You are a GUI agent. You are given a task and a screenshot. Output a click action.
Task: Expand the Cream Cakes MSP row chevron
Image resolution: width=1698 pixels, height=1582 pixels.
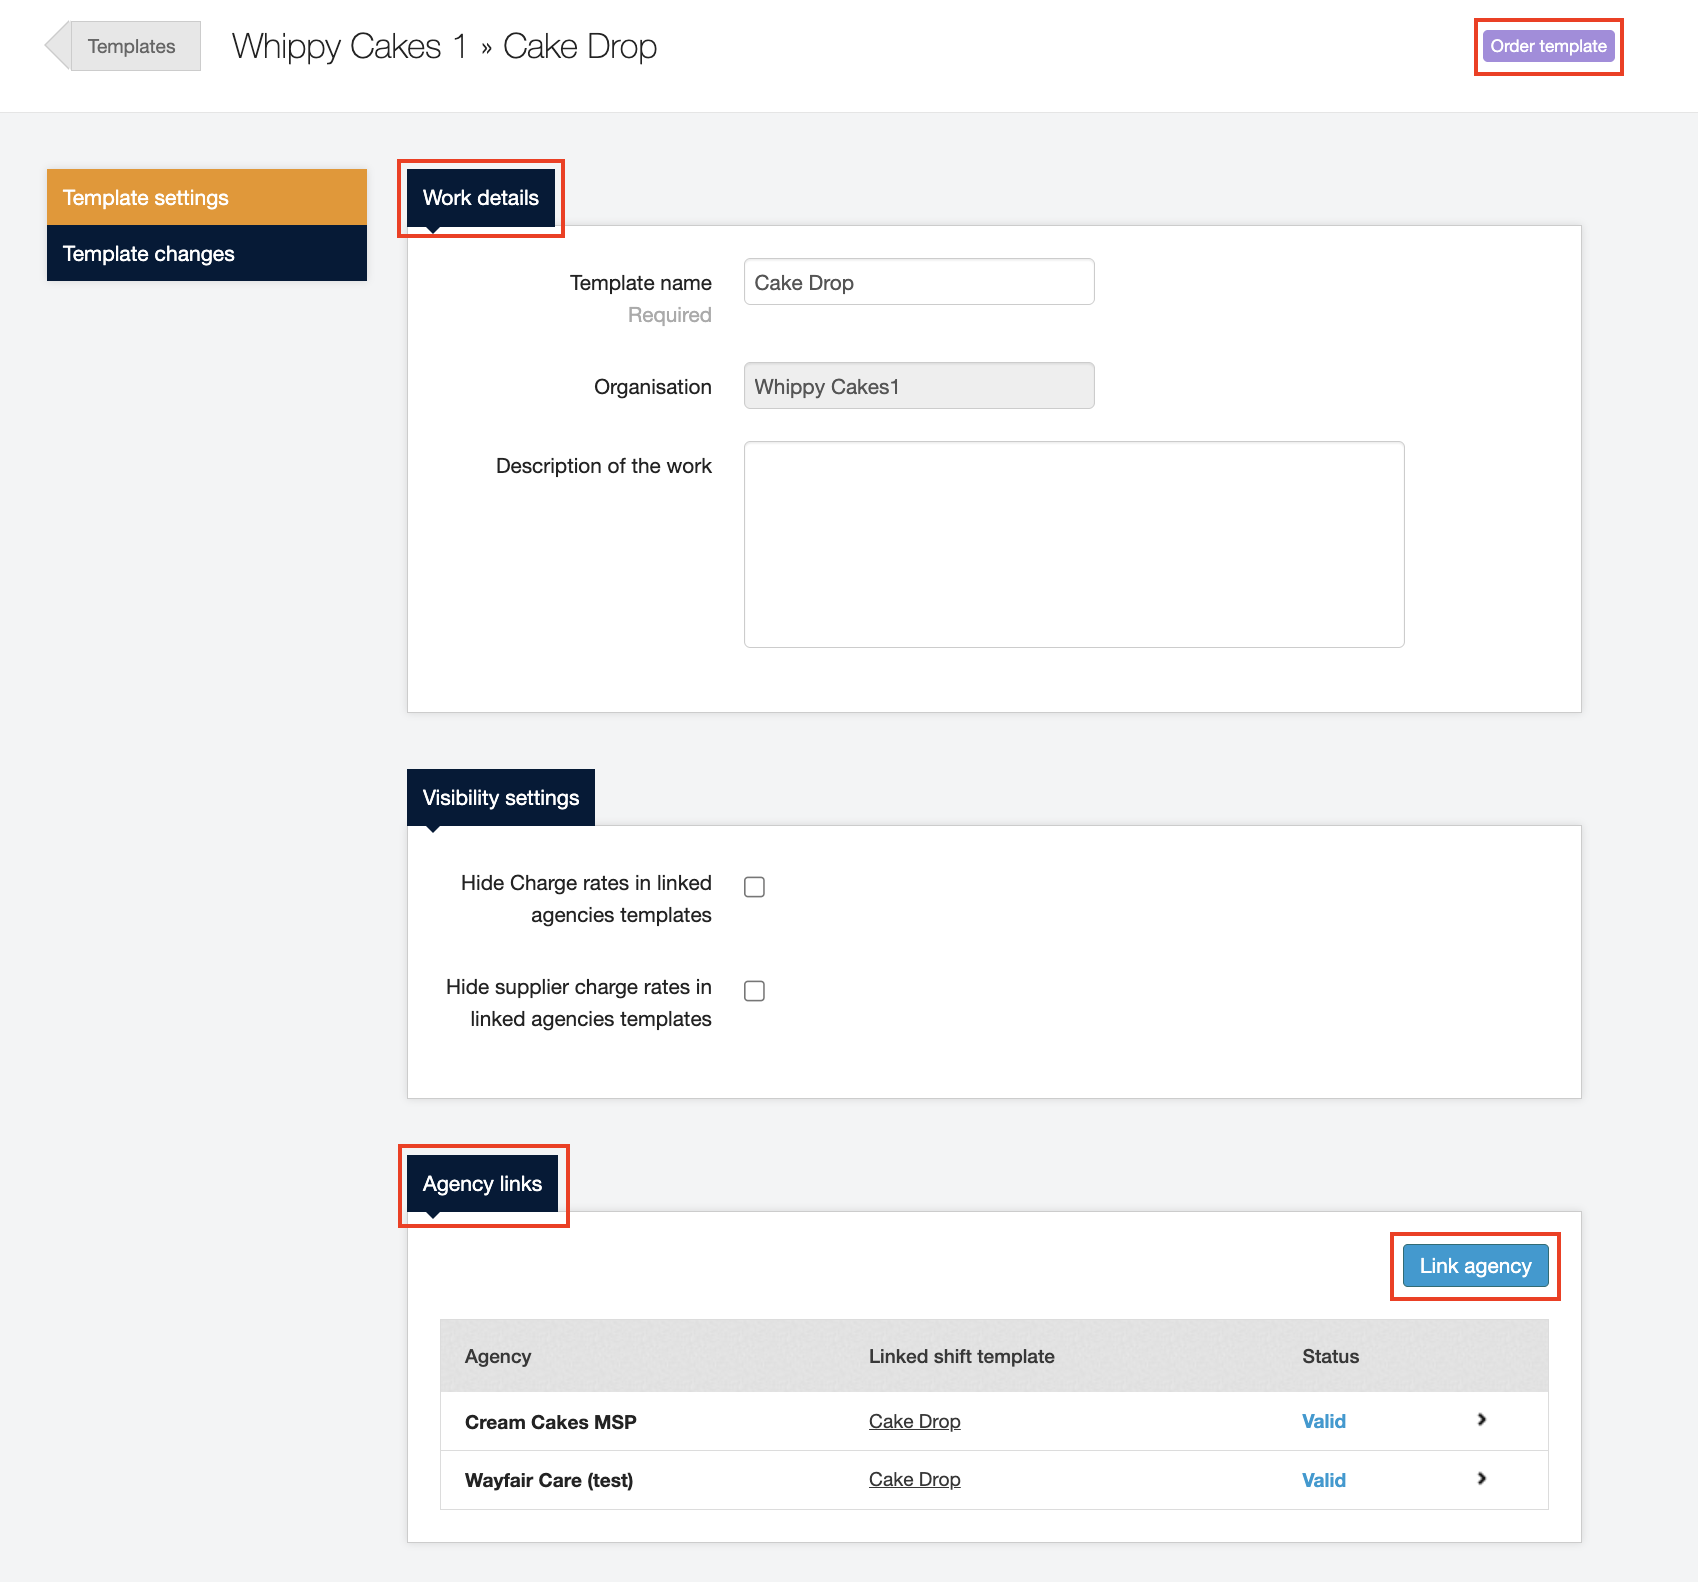[x=1481, y=1420]
